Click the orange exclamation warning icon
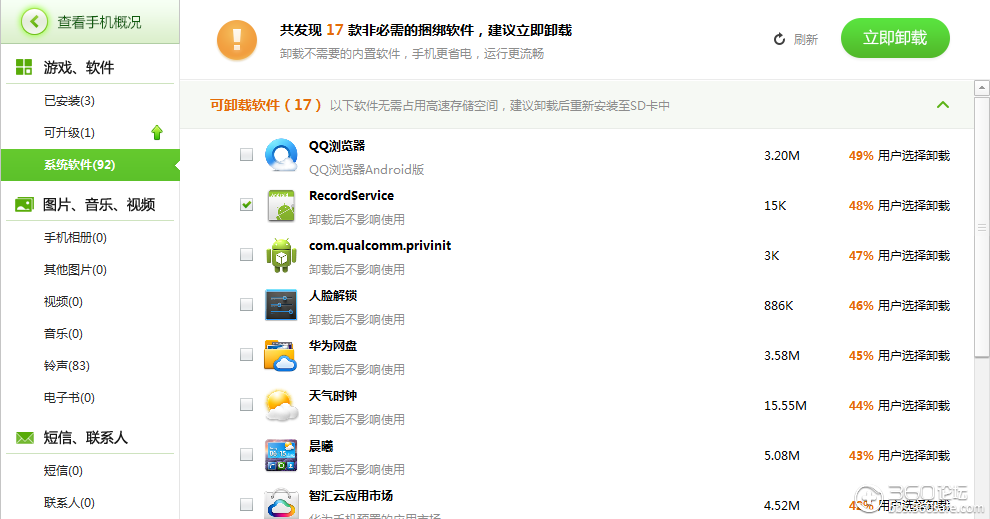Screen dimensions: 990x519 [237, 40]
